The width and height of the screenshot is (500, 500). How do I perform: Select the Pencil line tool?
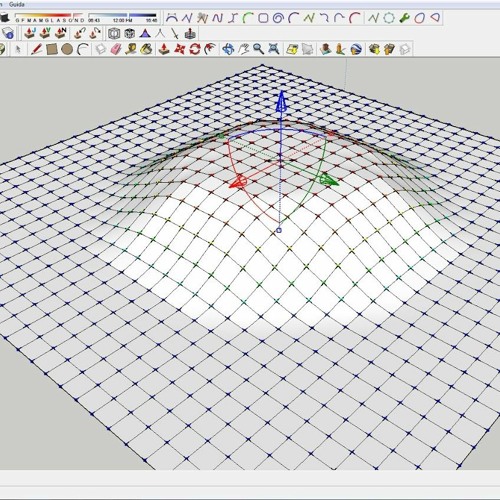coord(36,49)
